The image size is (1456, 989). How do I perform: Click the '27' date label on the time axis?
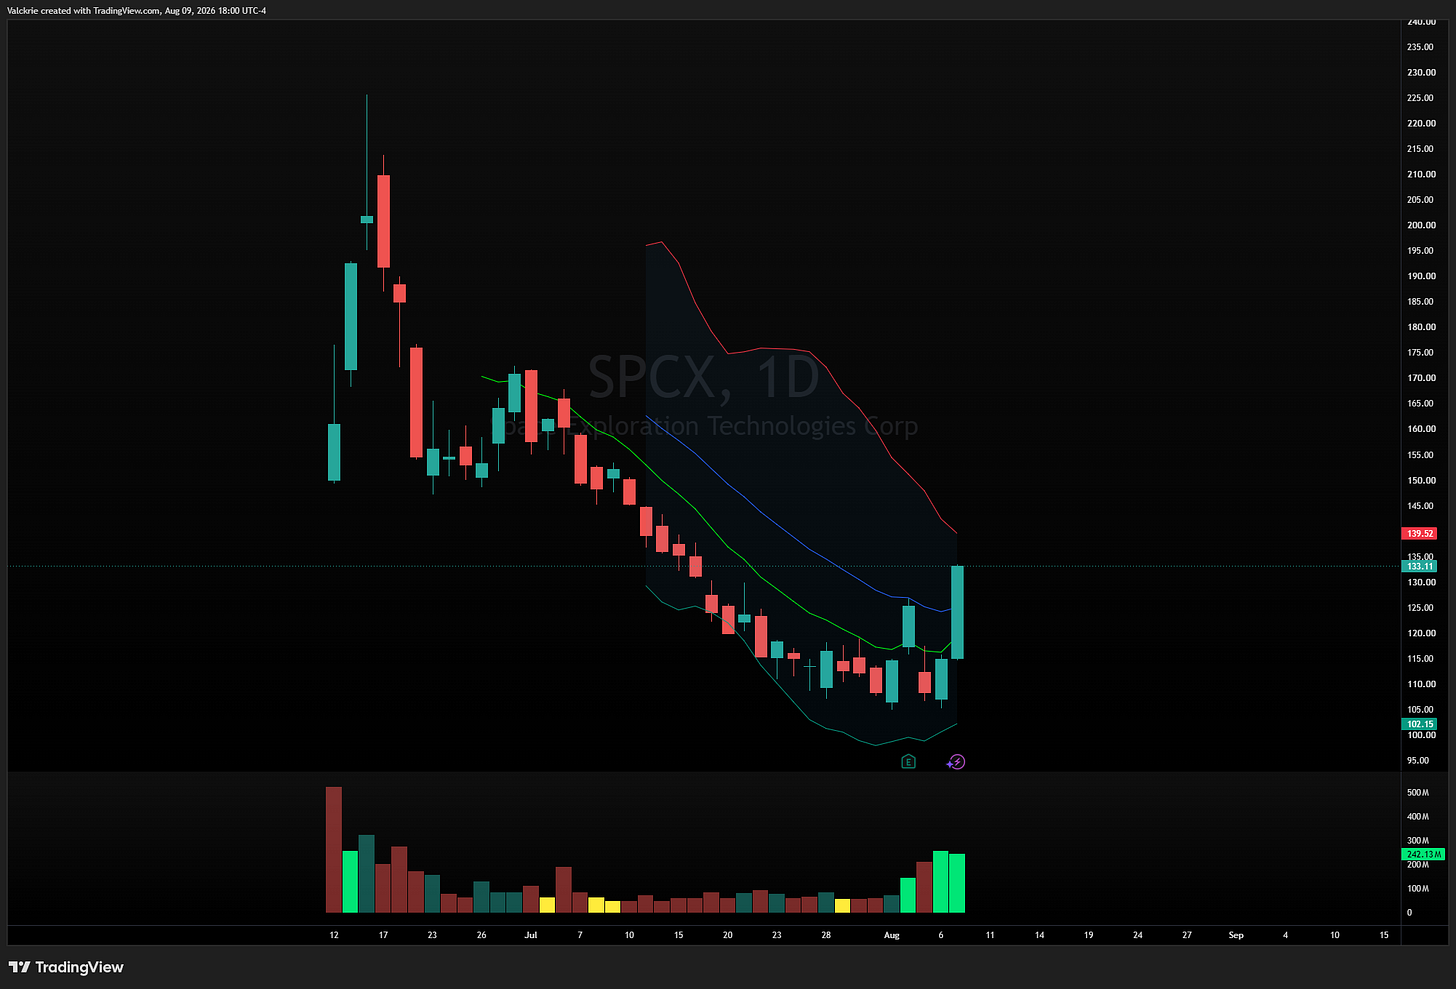point(1187,936)
